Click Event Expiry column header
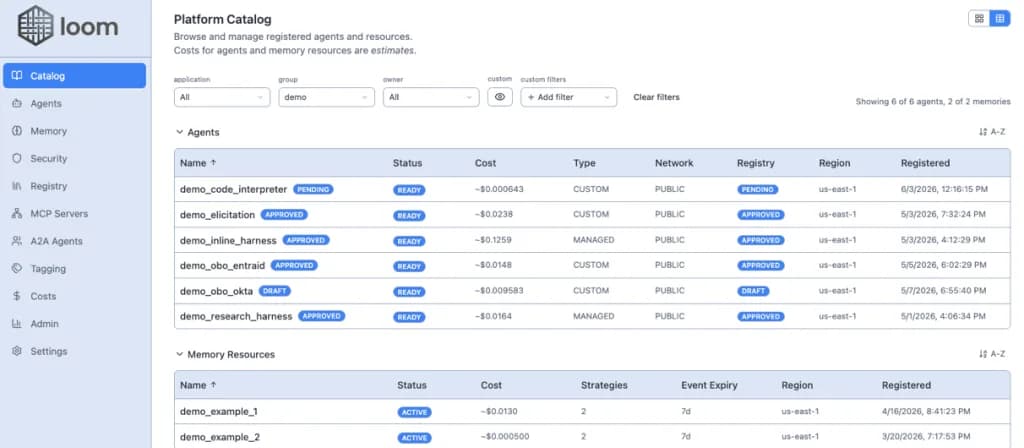Viewport: 1024px width, 448px height. (x=709, y=385)
